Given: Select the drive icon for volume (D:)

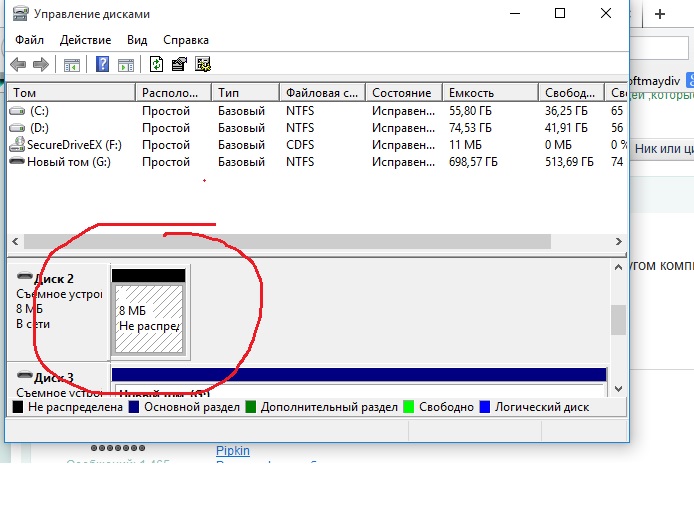Looking at the screenshot, I should (x=17, y=128).
